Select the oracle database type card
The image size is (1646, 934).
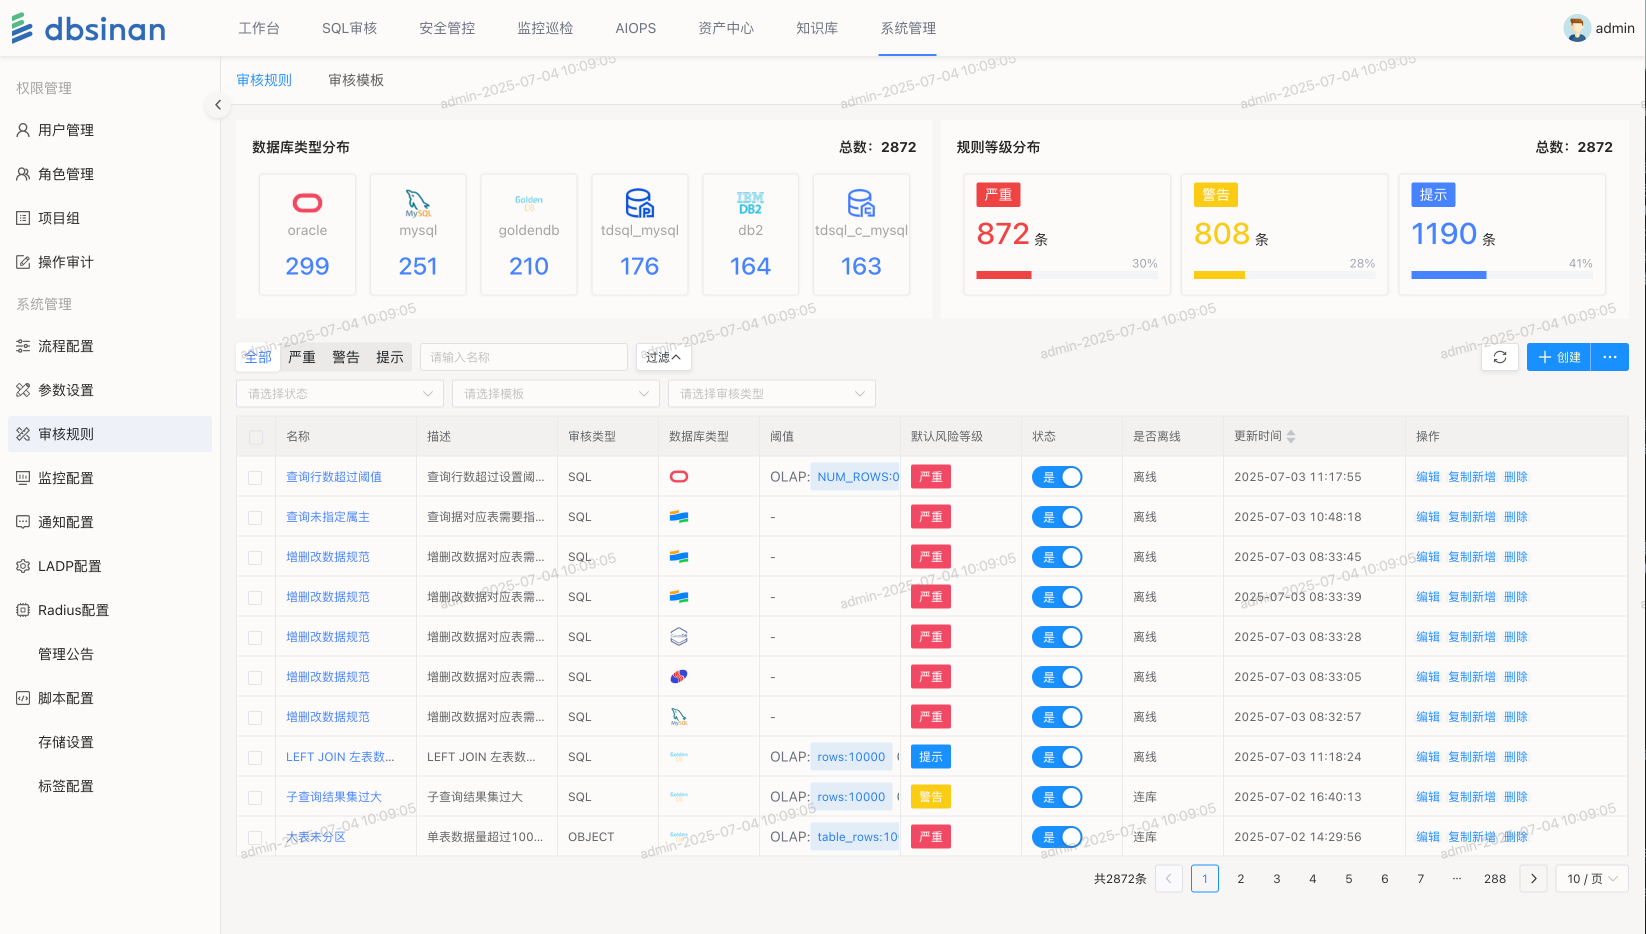(x=307, y=235)
